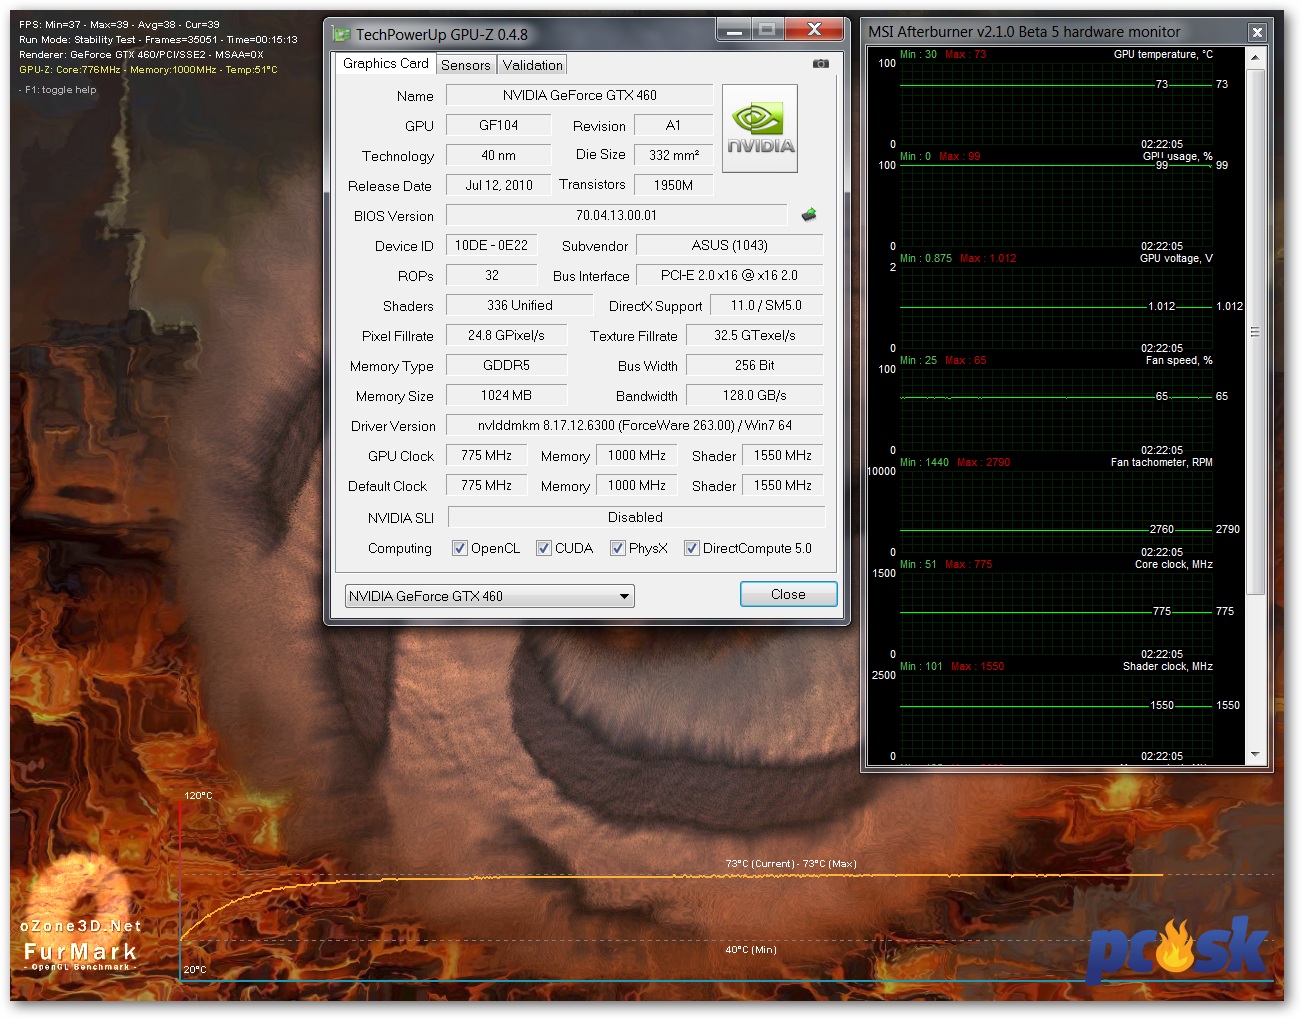Click the DirectX Support field 11.0 / SM5.0
This screenshot has width=1302, height=1019.
tap(766, 305)
